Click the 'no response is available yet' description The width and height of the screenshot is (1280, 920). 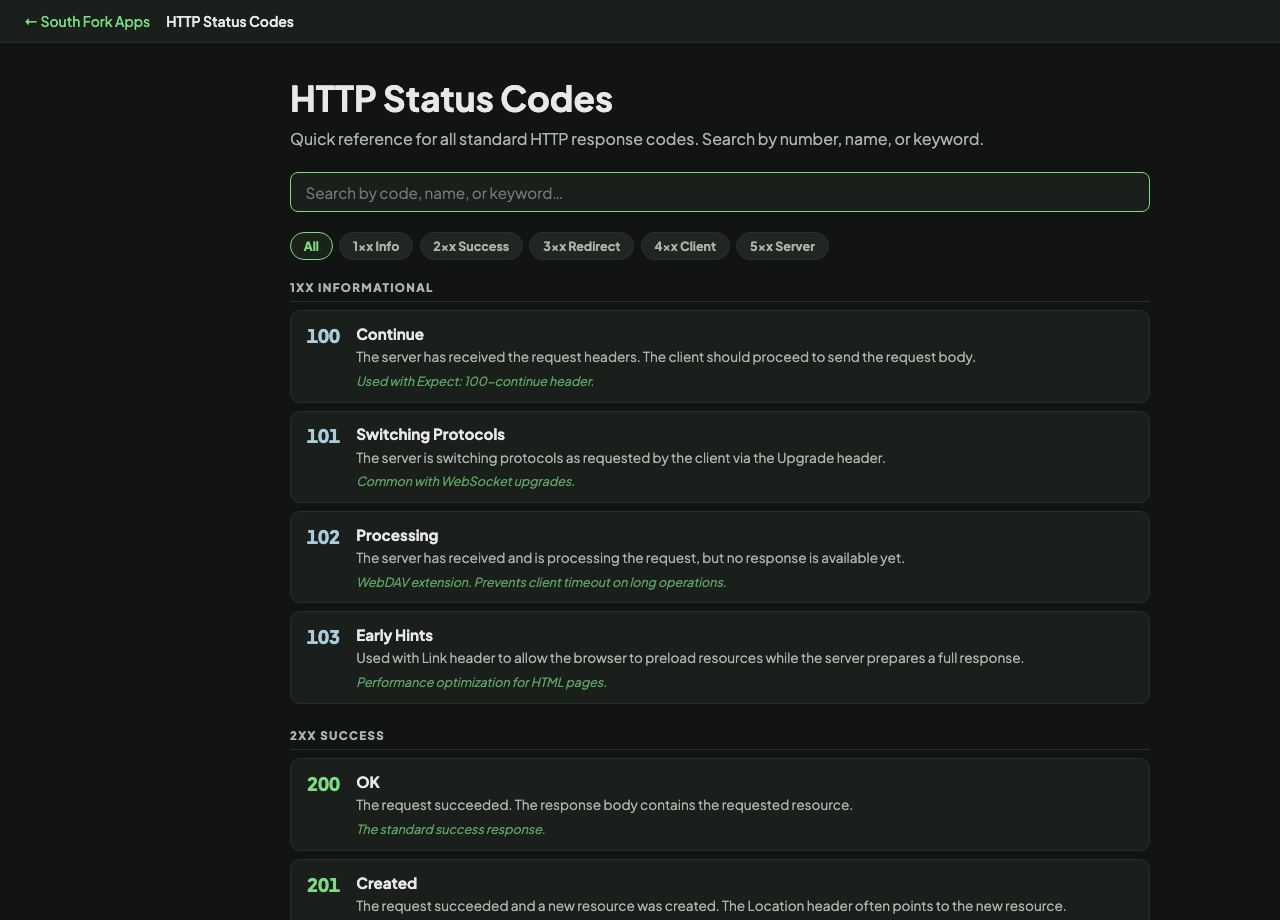click(630, 558)
